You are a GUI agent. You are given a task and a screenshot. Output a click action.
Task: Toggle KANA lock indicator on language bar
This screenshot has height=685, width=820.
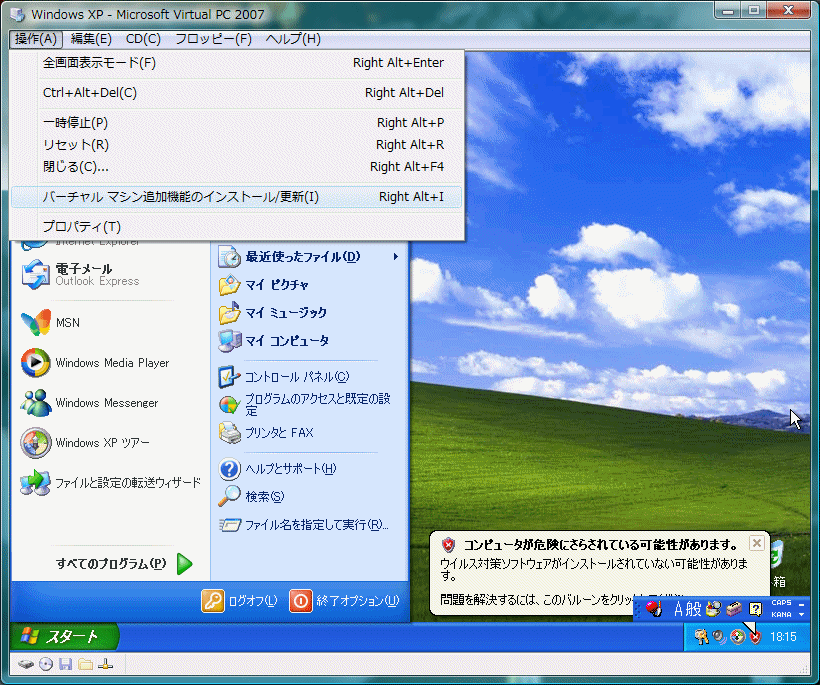click(x=781, y=614)
